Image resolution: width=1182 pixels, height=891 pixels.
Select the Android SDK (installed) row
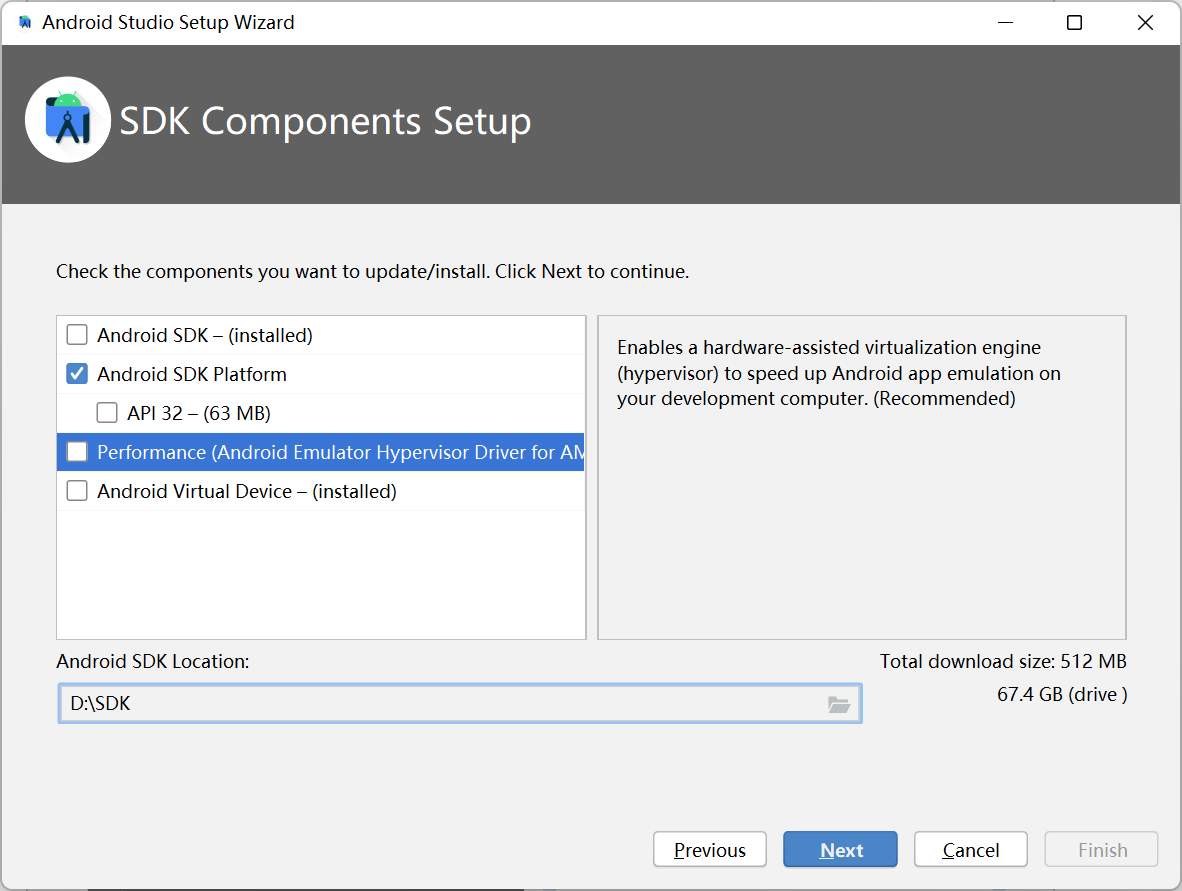point(321,335)
